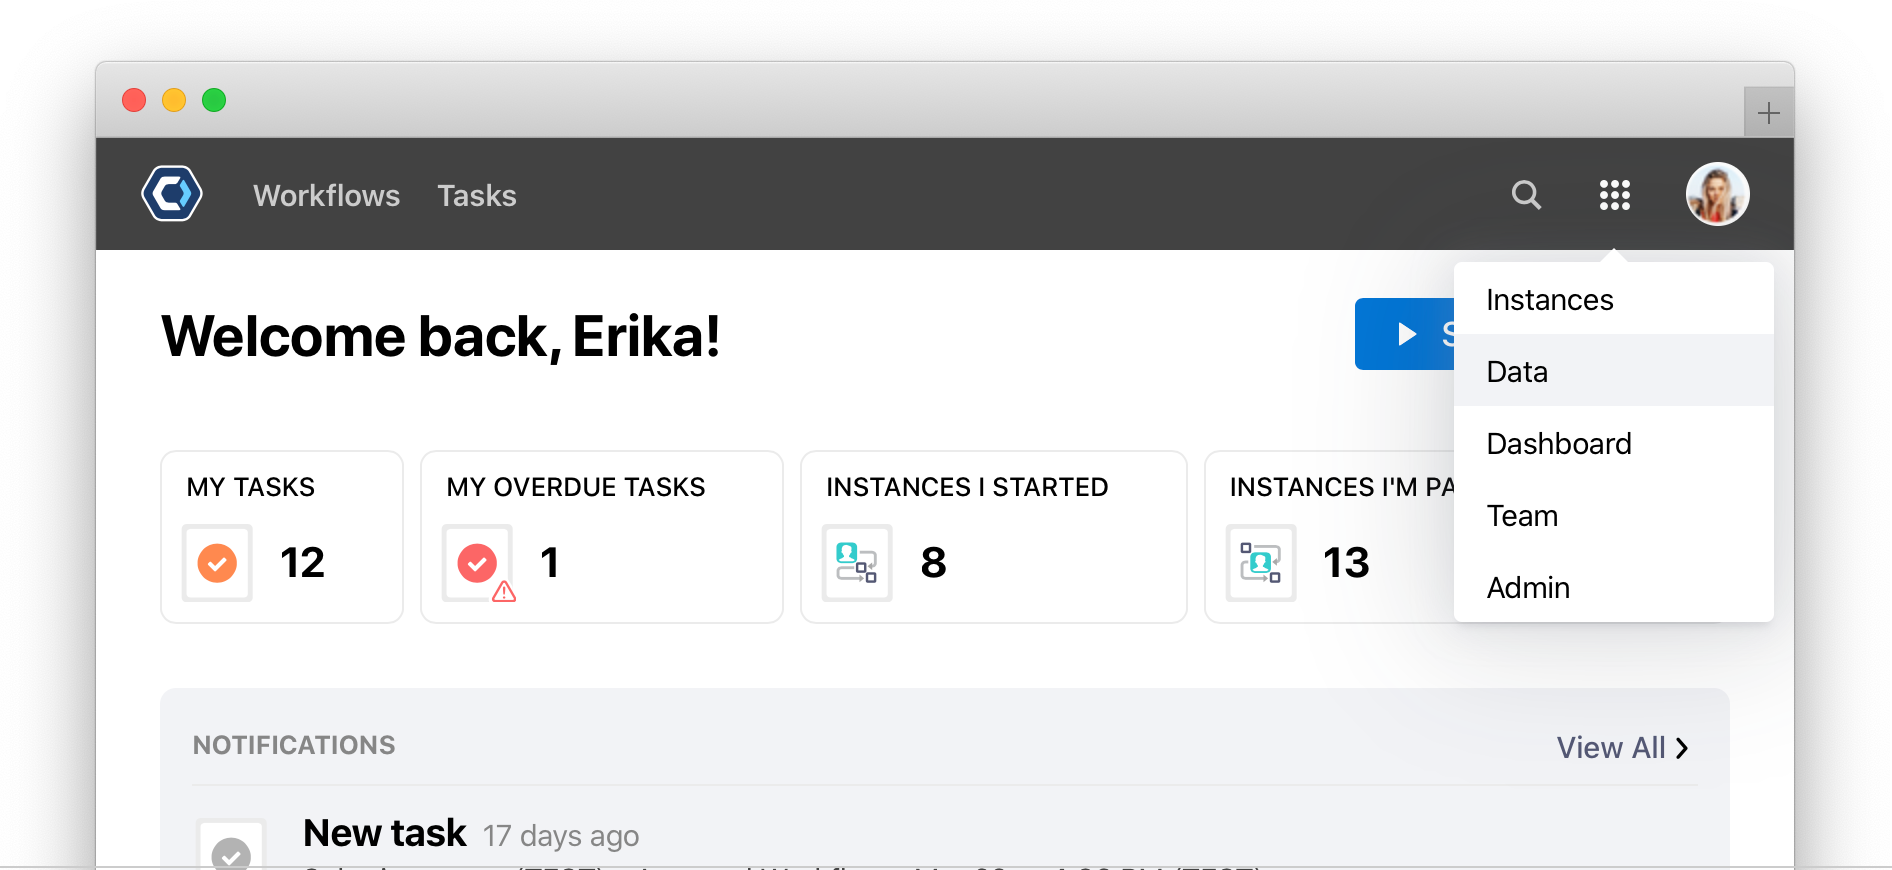
Task: Click the red overdue tasks icon
Action: point(479,563)
